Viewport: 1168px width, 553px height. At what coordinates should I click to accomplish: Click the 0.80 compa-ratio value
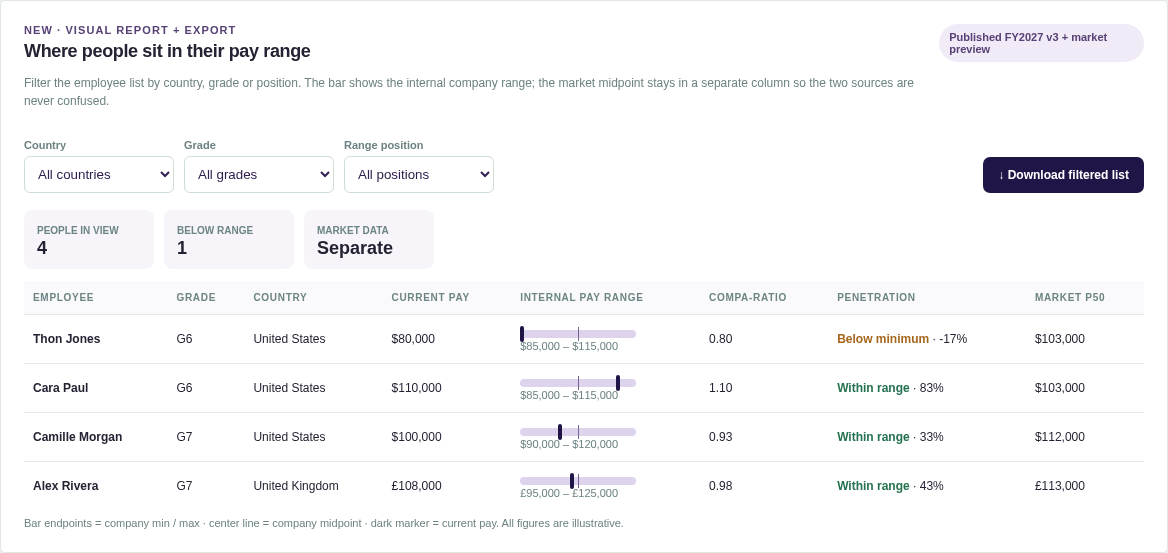(x=720, y=339)
